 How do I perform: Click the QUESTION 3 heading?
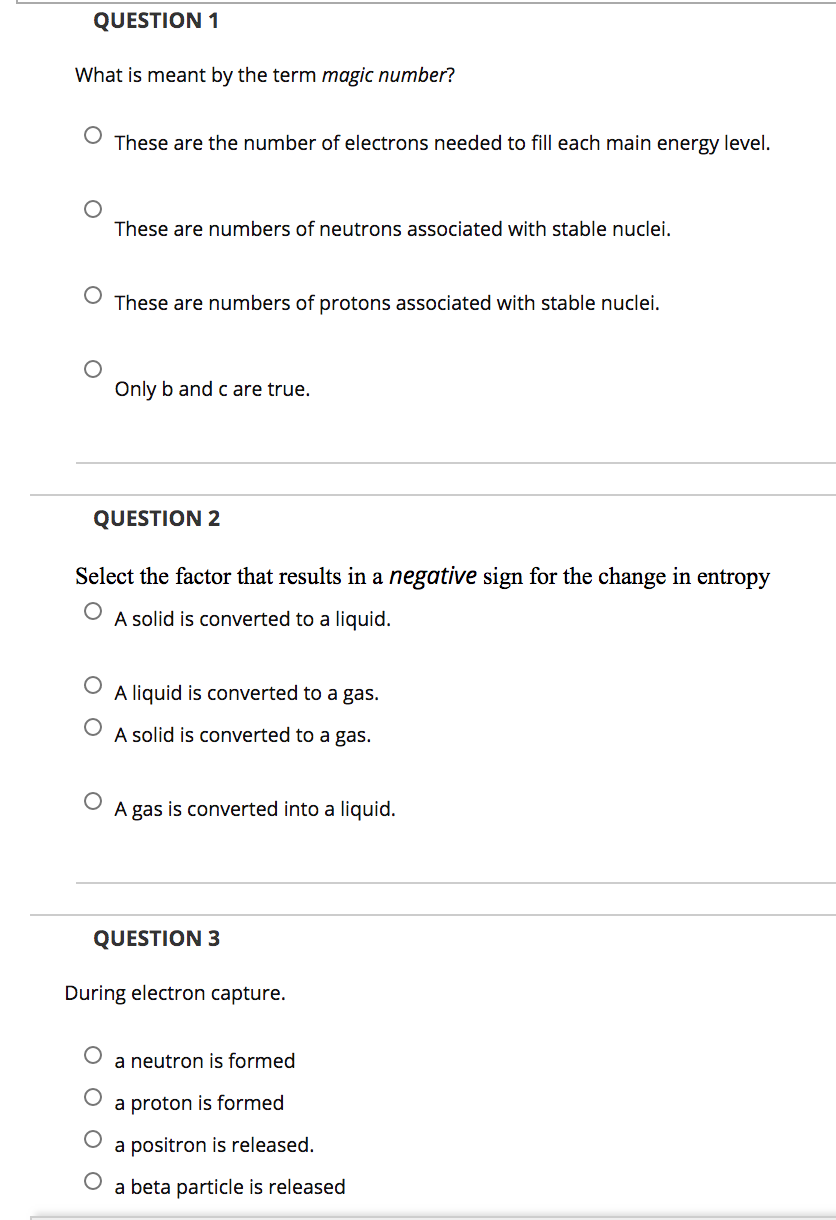[156, 938]
